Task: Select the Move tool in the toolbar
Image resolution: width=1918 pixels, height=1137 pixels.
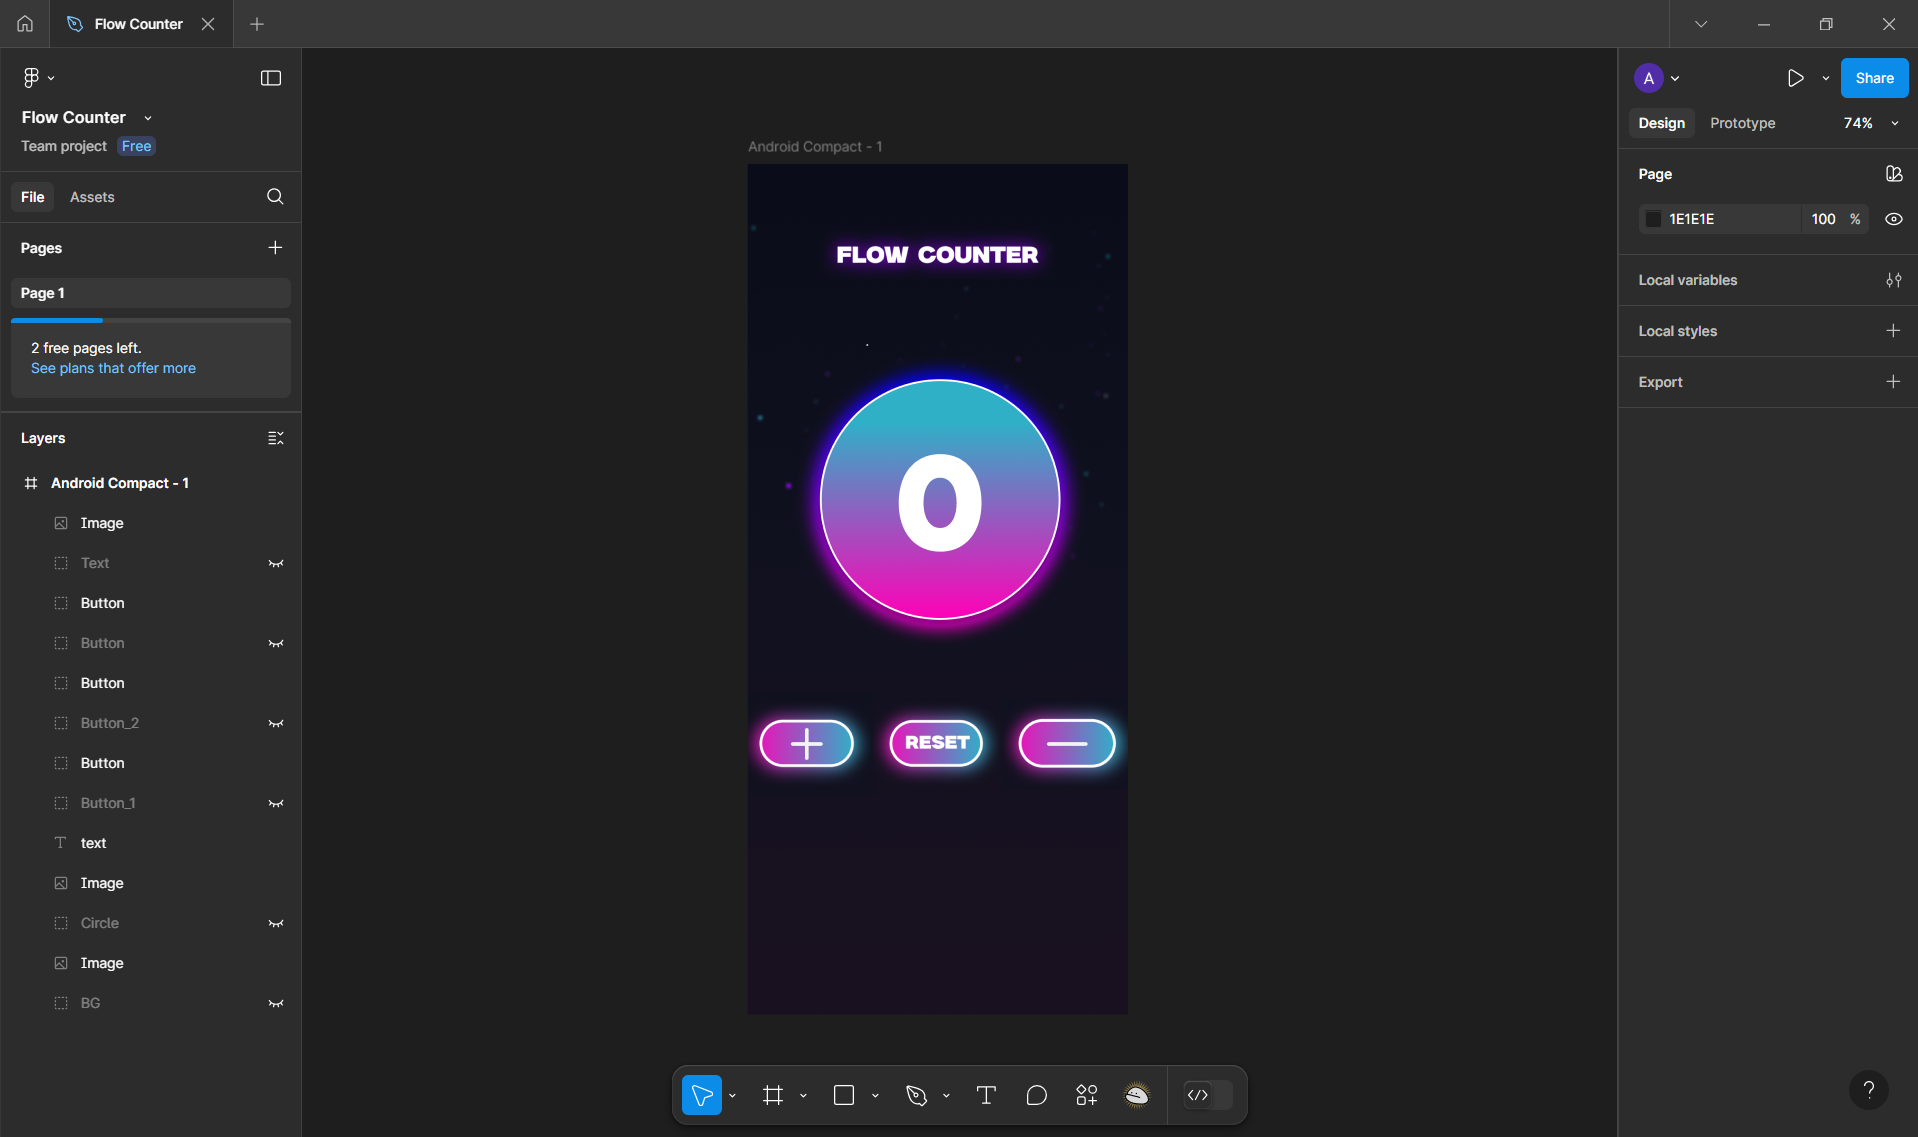Action: tap(702, 1095)
